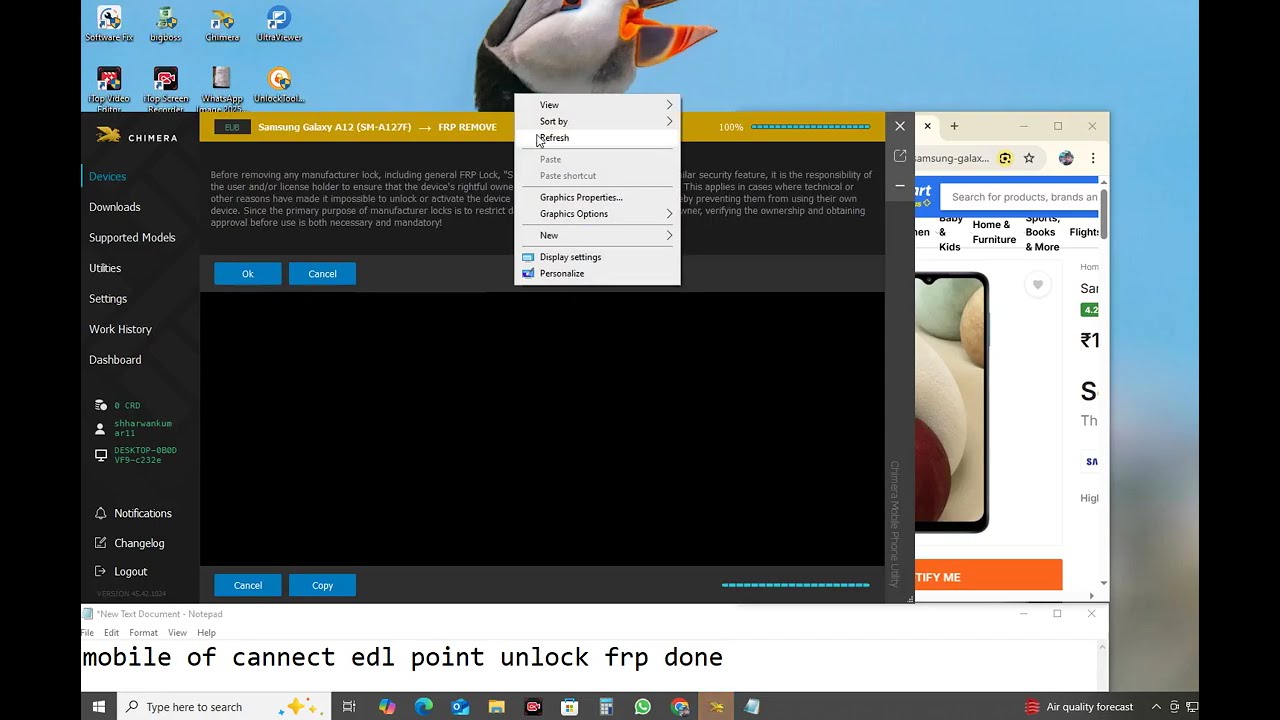Click the wishlist heart on the product image
Image resolution: width=1280 pixels, height=720 pixels.
[x=1038, y=285]
